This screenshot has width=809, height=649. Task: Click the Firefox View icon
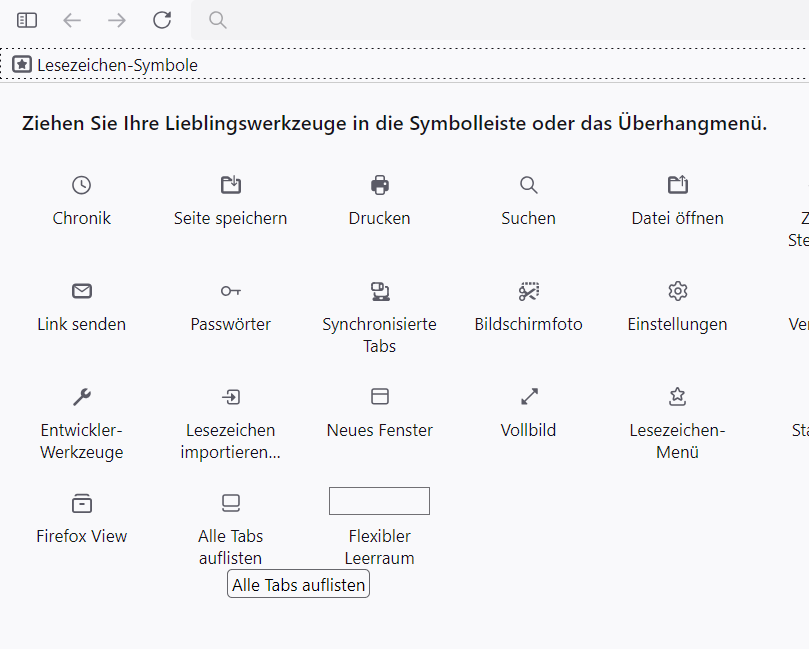tap(82, 503)
